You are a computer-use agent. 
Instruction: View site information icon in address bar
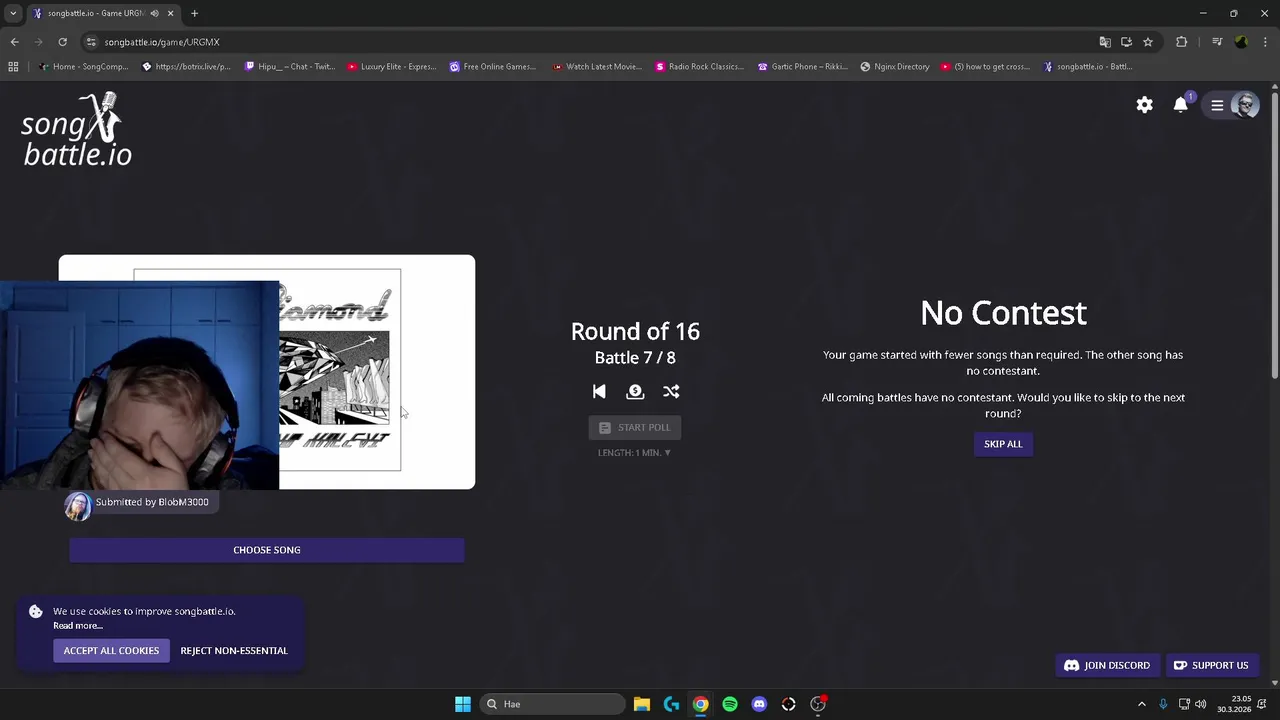click(x=91, y=42)
